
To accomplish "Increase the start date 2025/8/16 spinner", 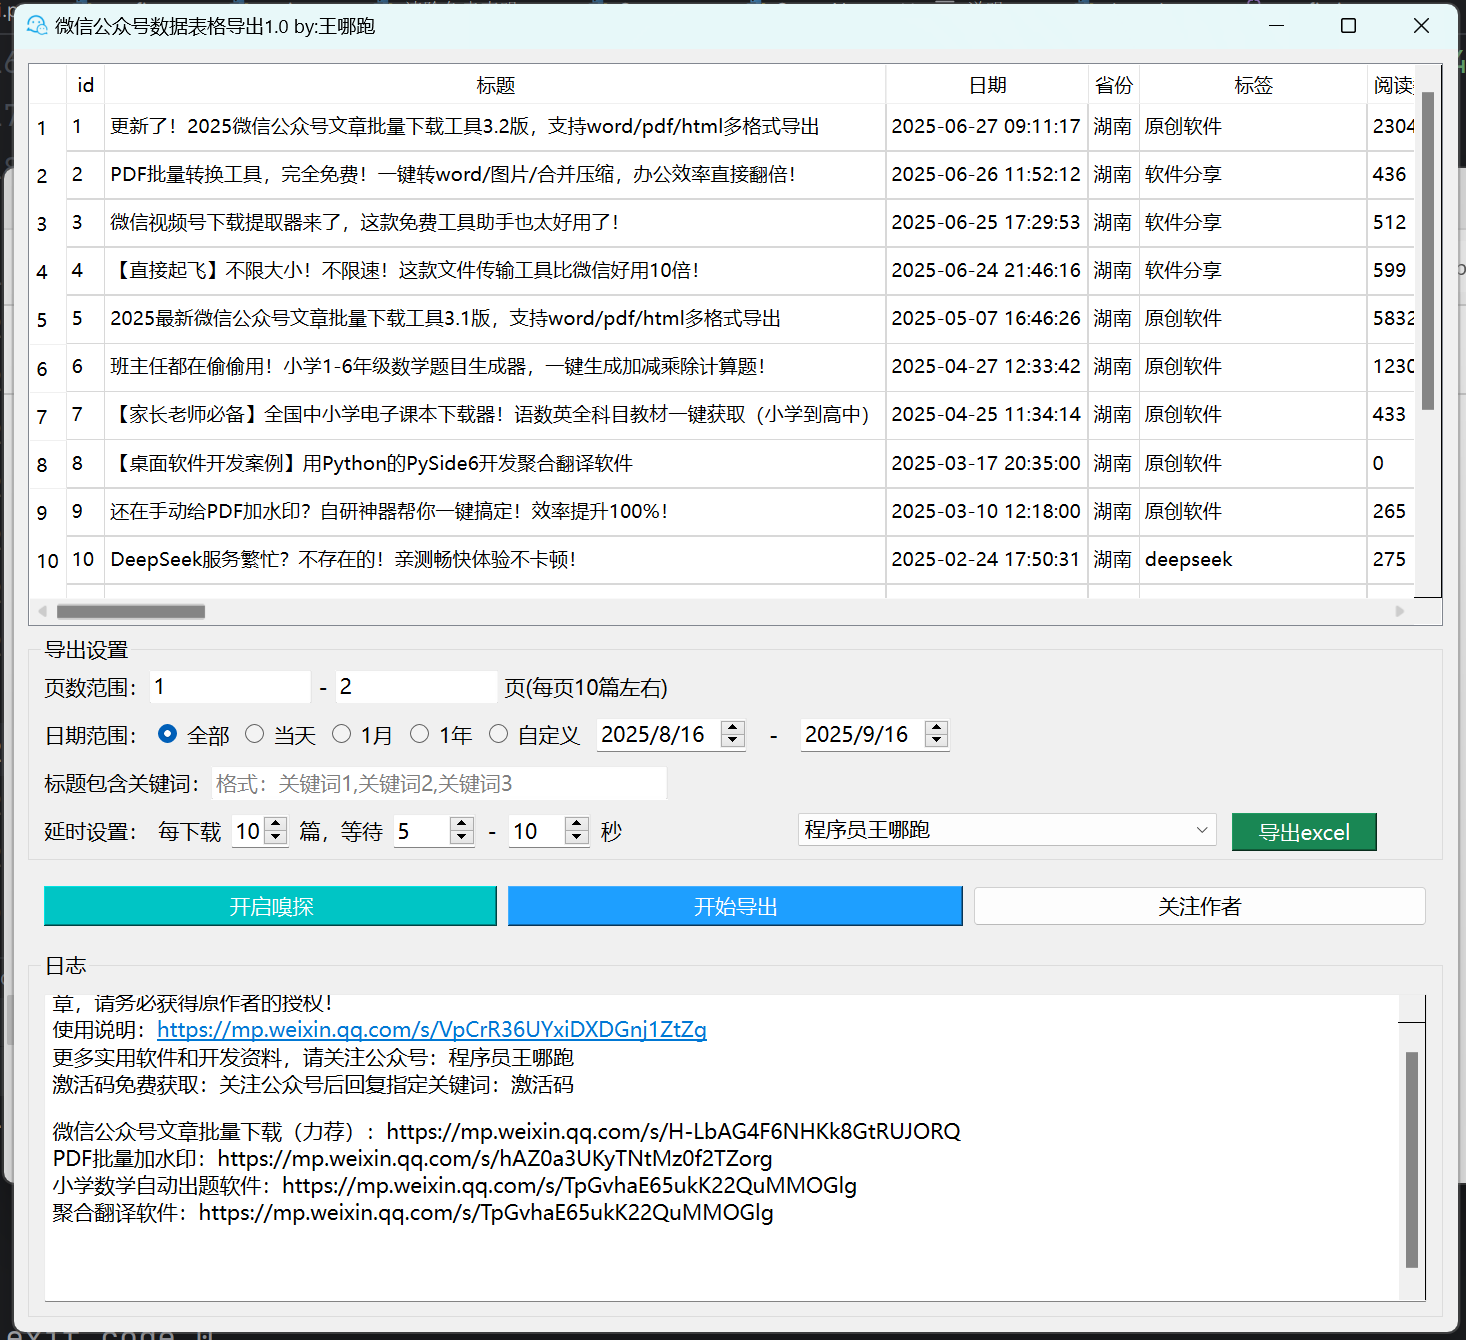I will coord(733,728).
